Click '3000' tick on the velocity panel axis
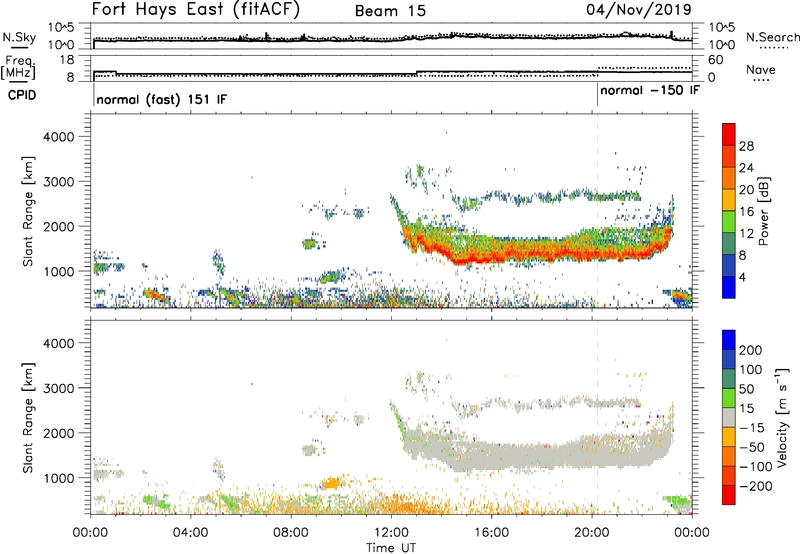 click(x=59, y=388)
